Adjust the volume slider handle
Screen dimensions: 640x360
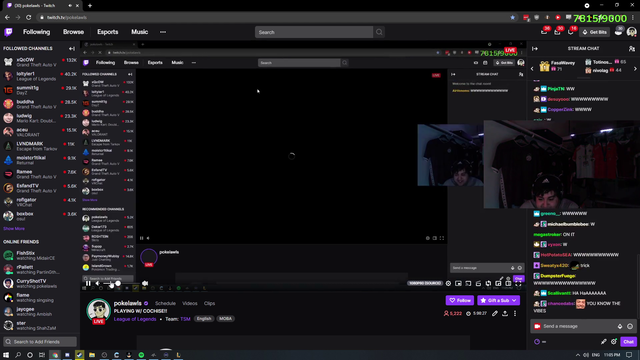coord(118,283)
